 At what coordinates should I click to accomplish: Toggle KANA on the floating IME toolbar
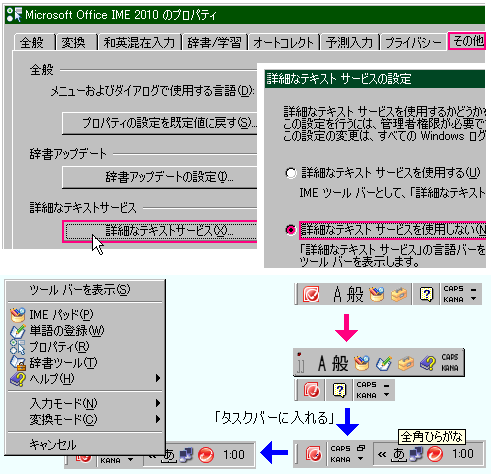coord(450,368)
